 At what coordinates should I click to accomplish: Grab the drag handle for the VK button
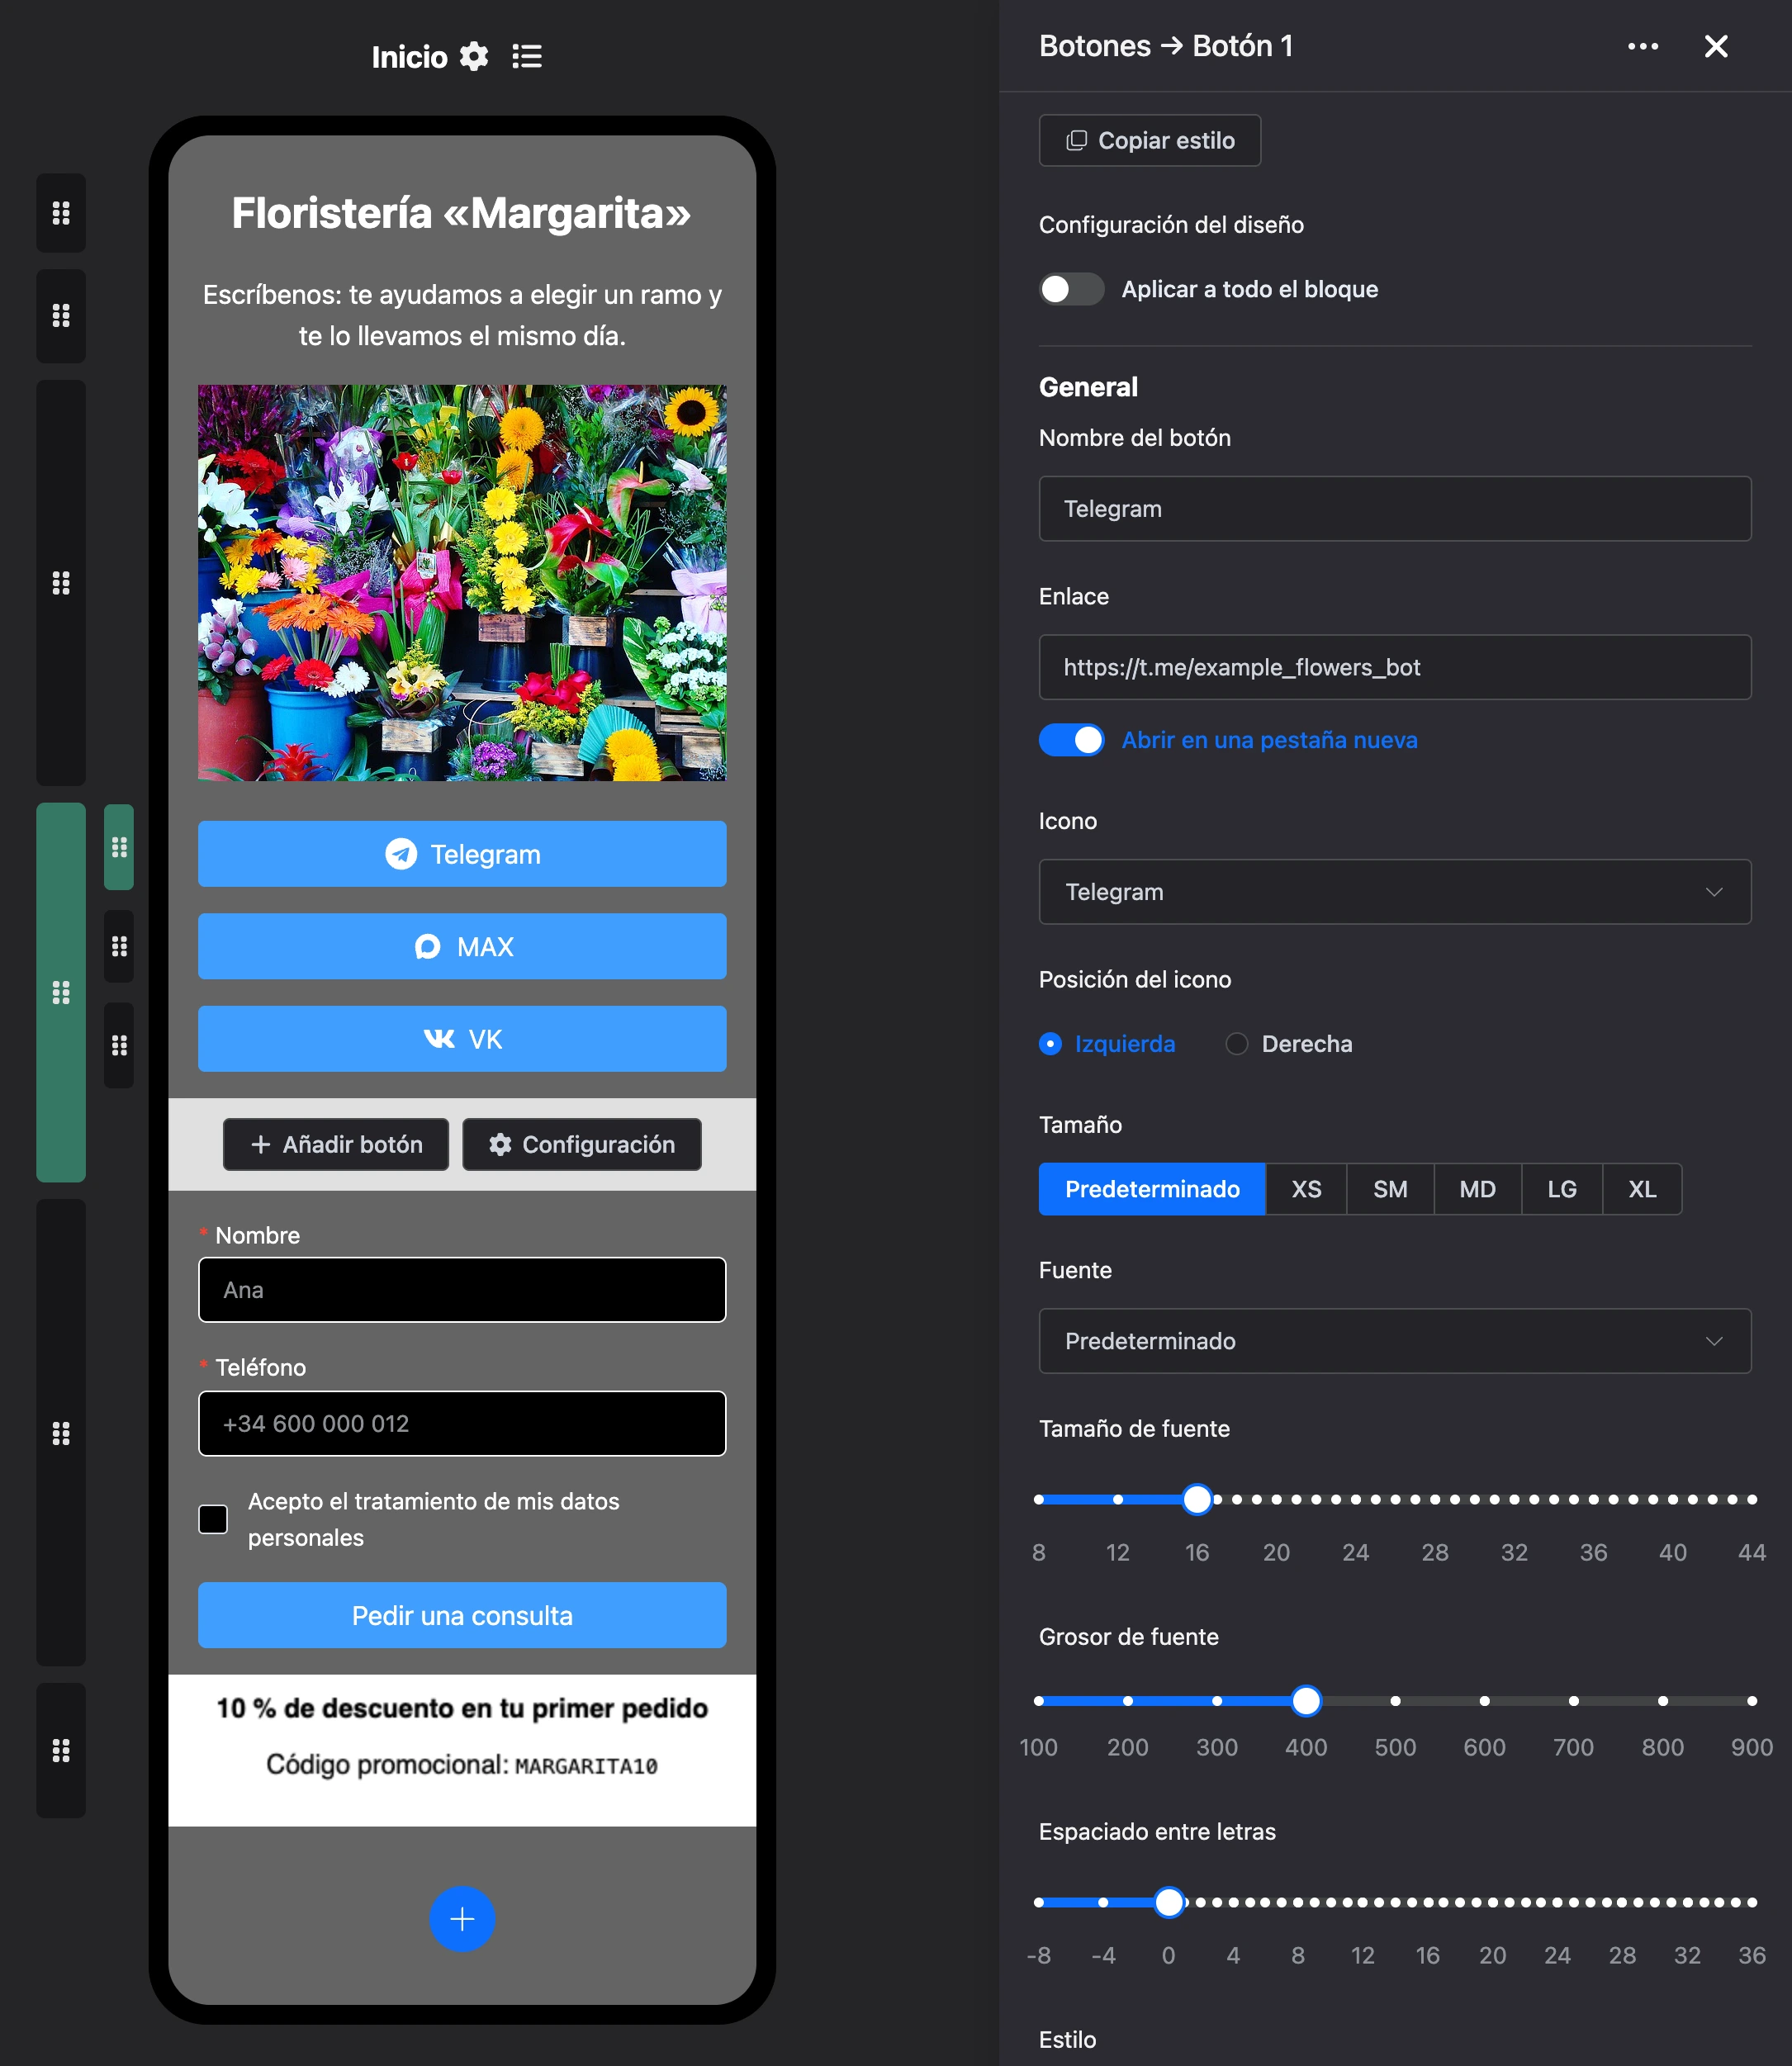point(119,1045)
